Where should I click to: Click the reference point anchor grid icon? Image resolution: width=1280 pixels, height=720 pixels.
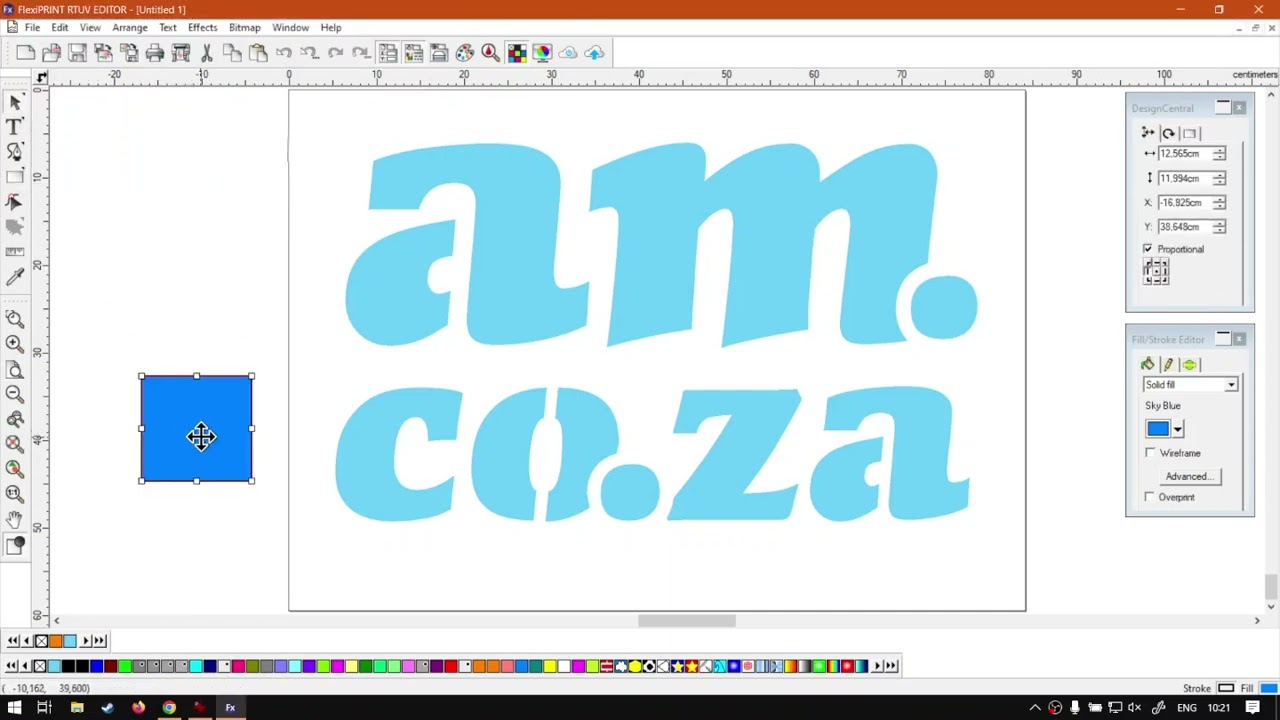point(1156,271)
